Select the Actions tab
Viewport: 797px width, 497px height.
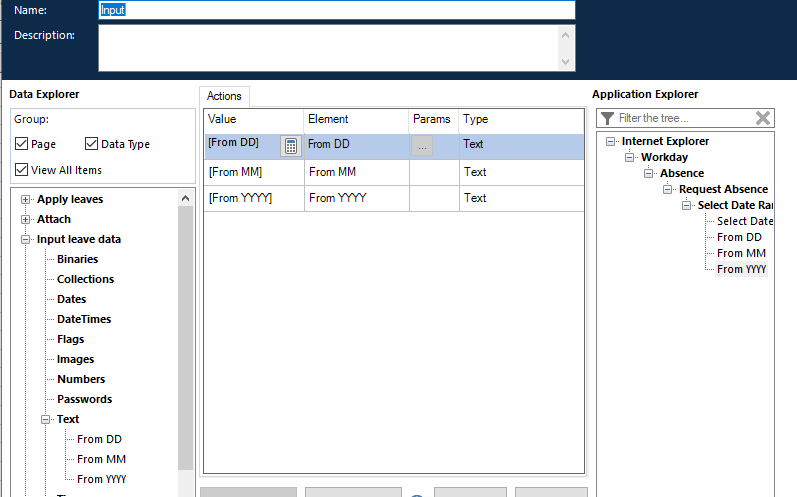click(x=224, y=96)
